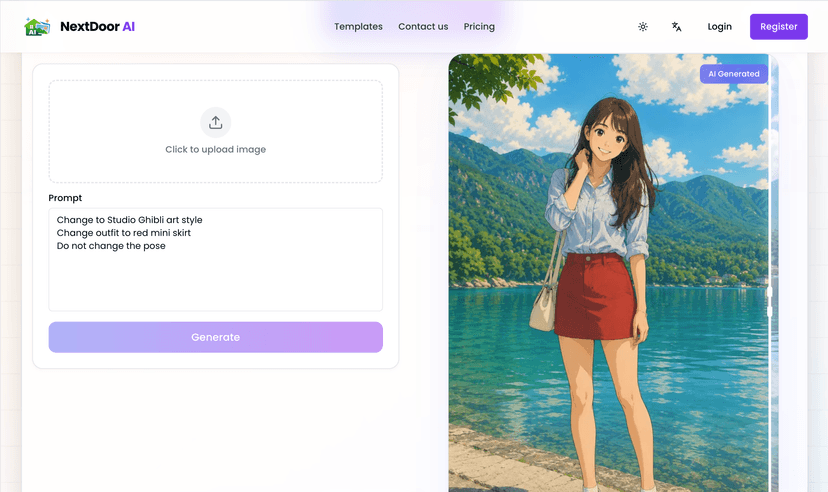Click 'Change to Studio Ghibli art style' line
The width and height of the screenshot is (828, 492).
click(129, 220)
